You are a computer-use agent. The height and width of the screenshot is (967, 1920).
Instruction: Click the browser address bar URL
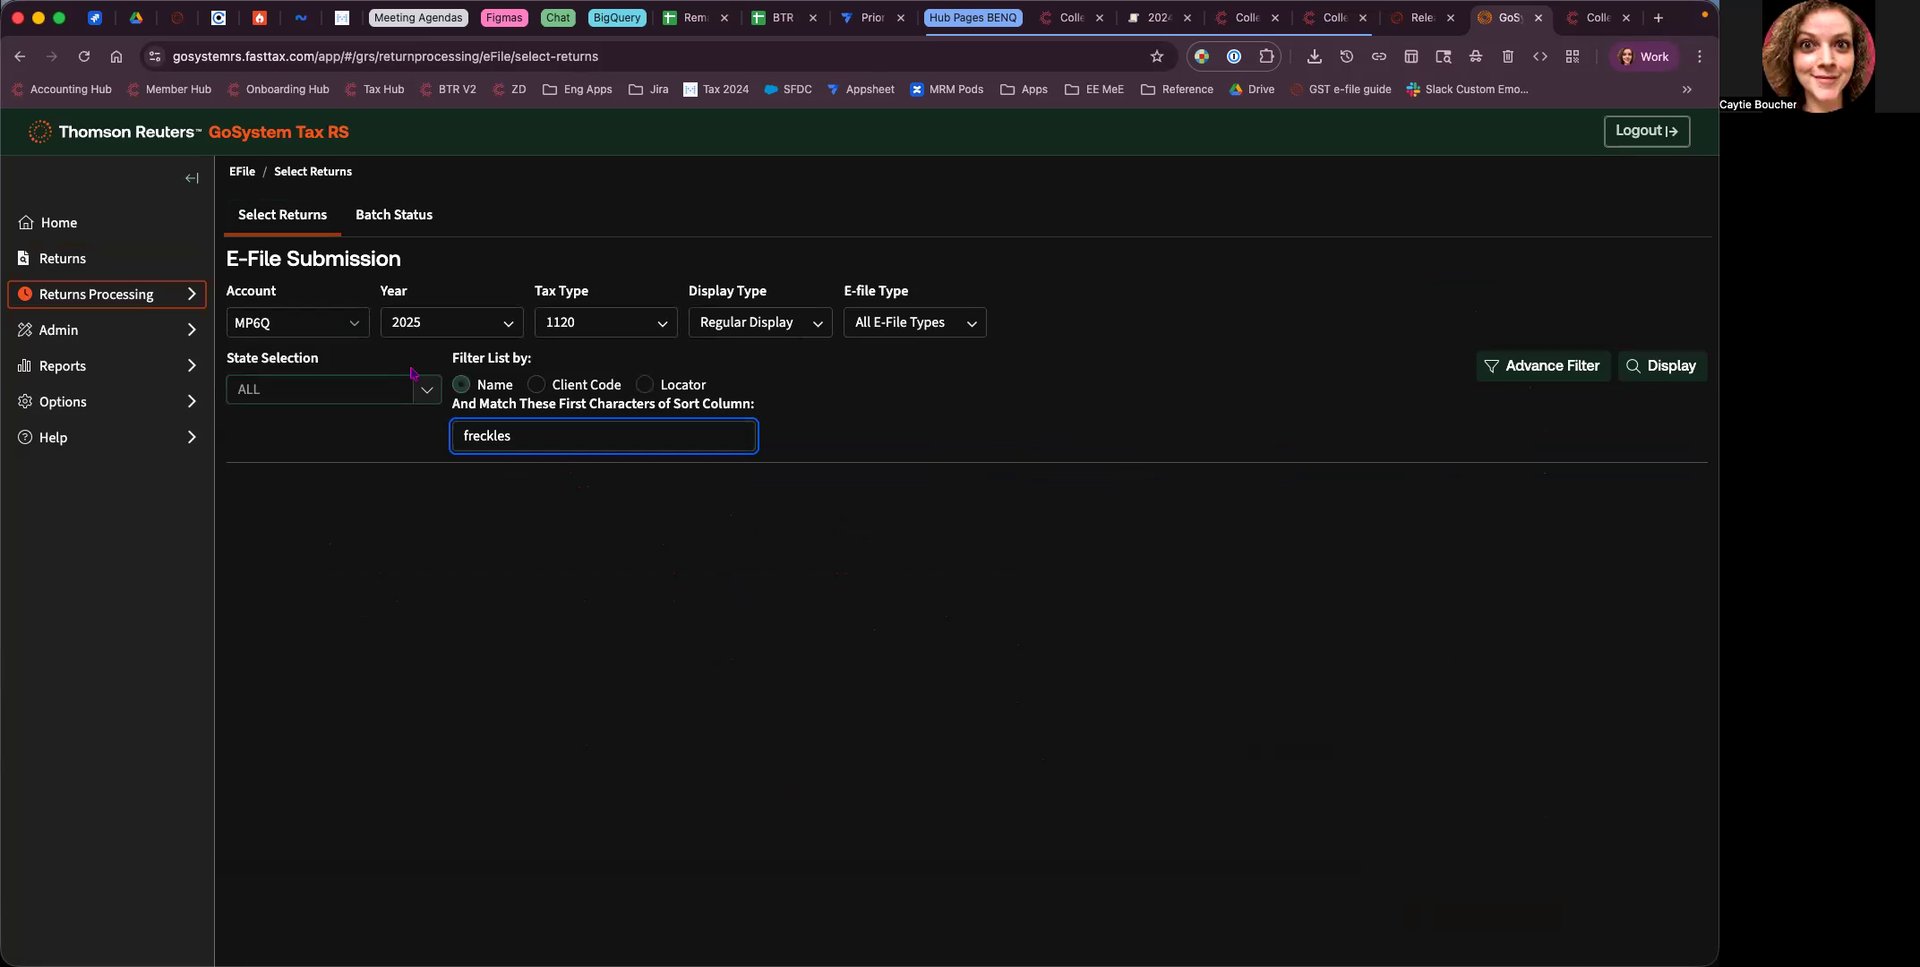tap(385, 57)
